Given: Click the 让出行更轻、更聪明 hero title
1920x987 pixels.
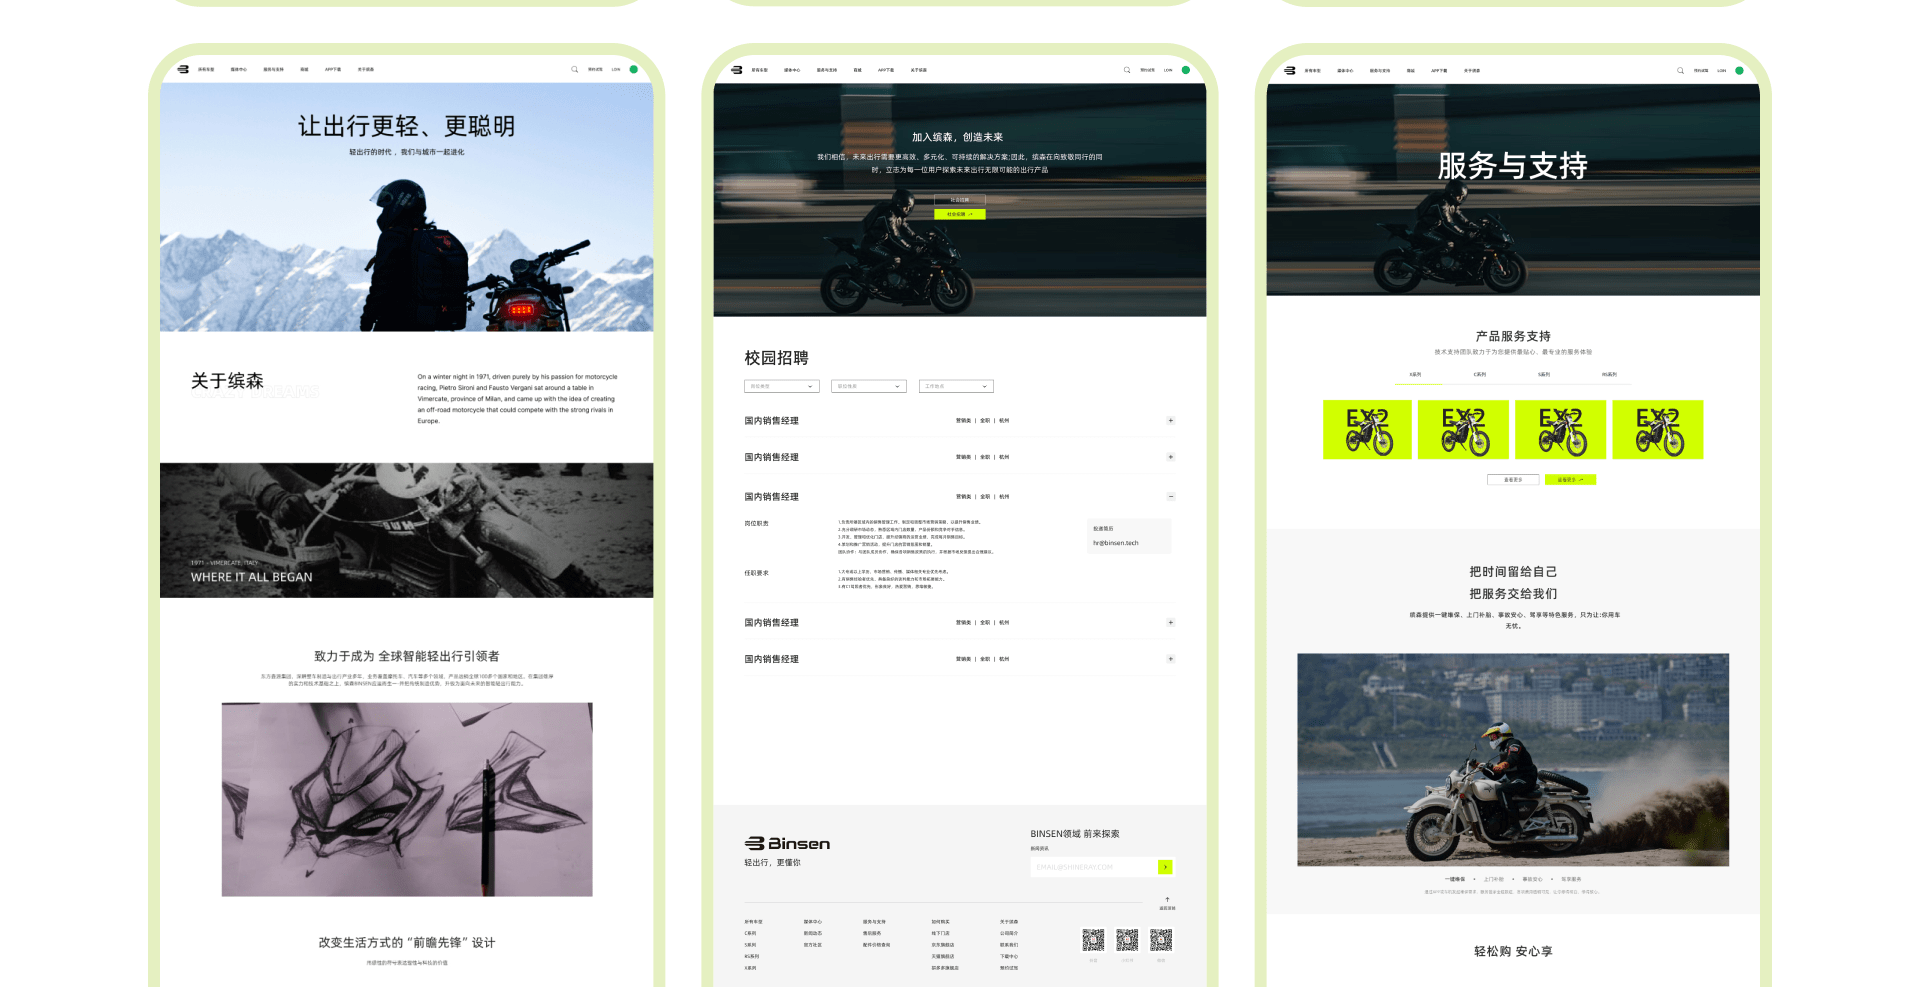Looking at the screenshot, I should 407,126.
